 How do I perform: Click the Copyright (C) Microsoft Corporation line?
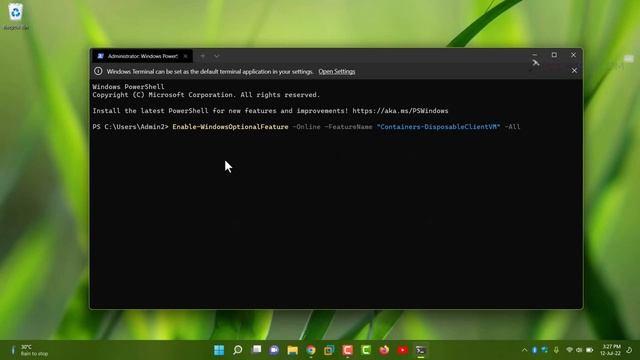coord(206,95)
